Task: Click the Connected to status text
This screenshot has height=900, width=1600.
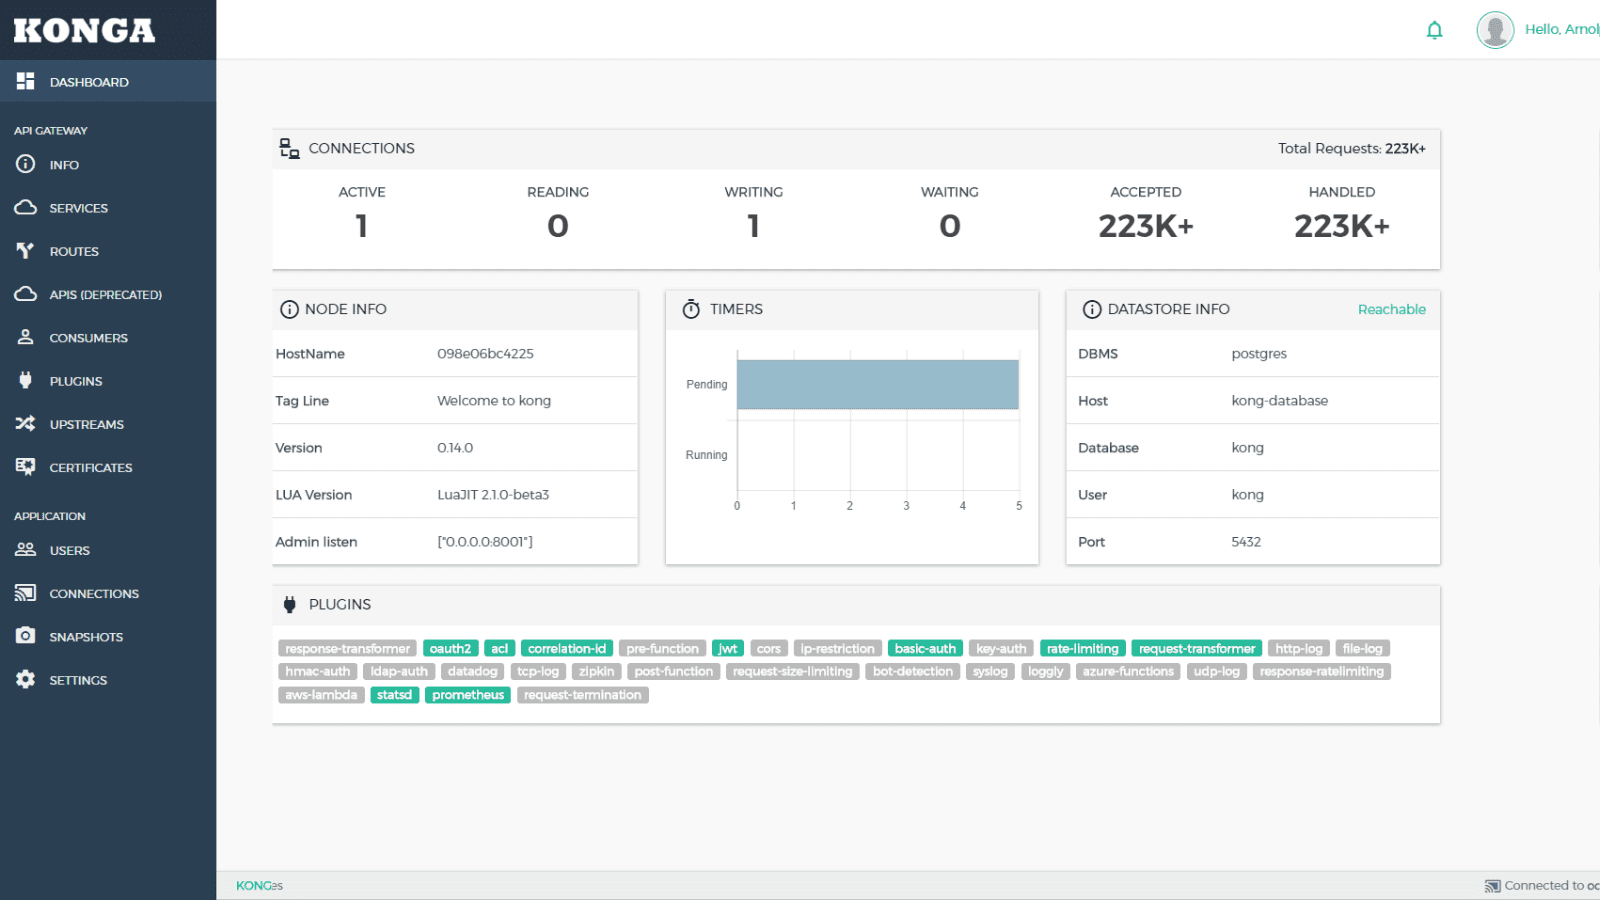Action: (1551, 885)
